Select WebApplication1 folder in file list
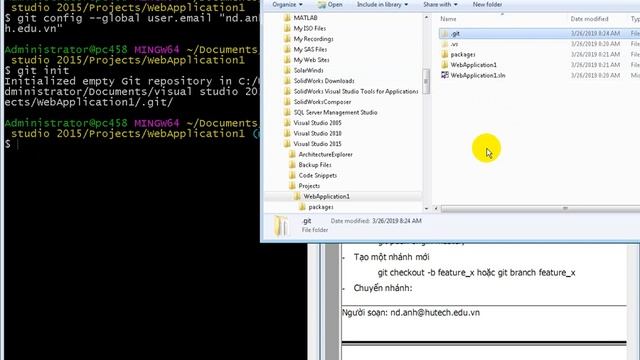Image resolution: width=640 pixels, height=360 pixels. point(473,65)
